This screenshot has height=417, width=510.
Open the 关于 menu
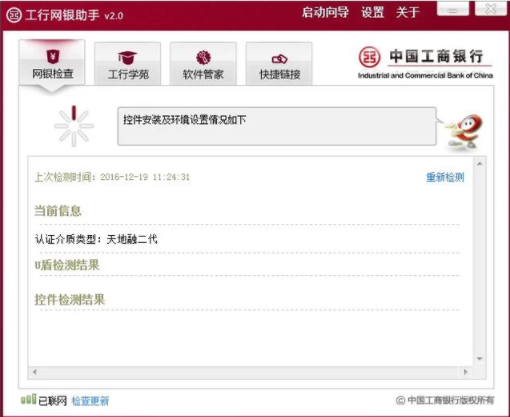407,13
